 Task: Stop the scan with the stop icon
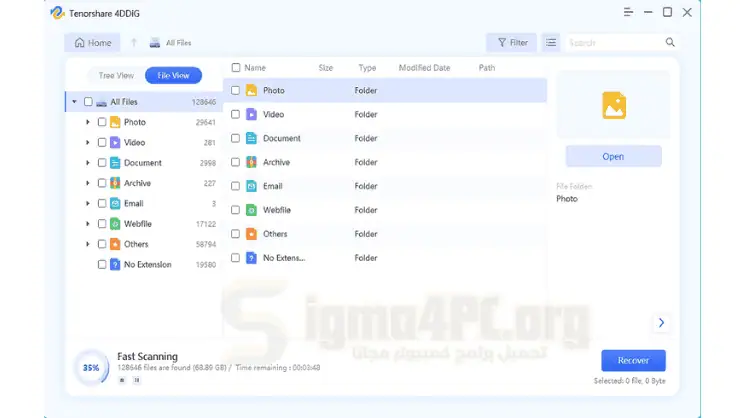tap(122, 380)
